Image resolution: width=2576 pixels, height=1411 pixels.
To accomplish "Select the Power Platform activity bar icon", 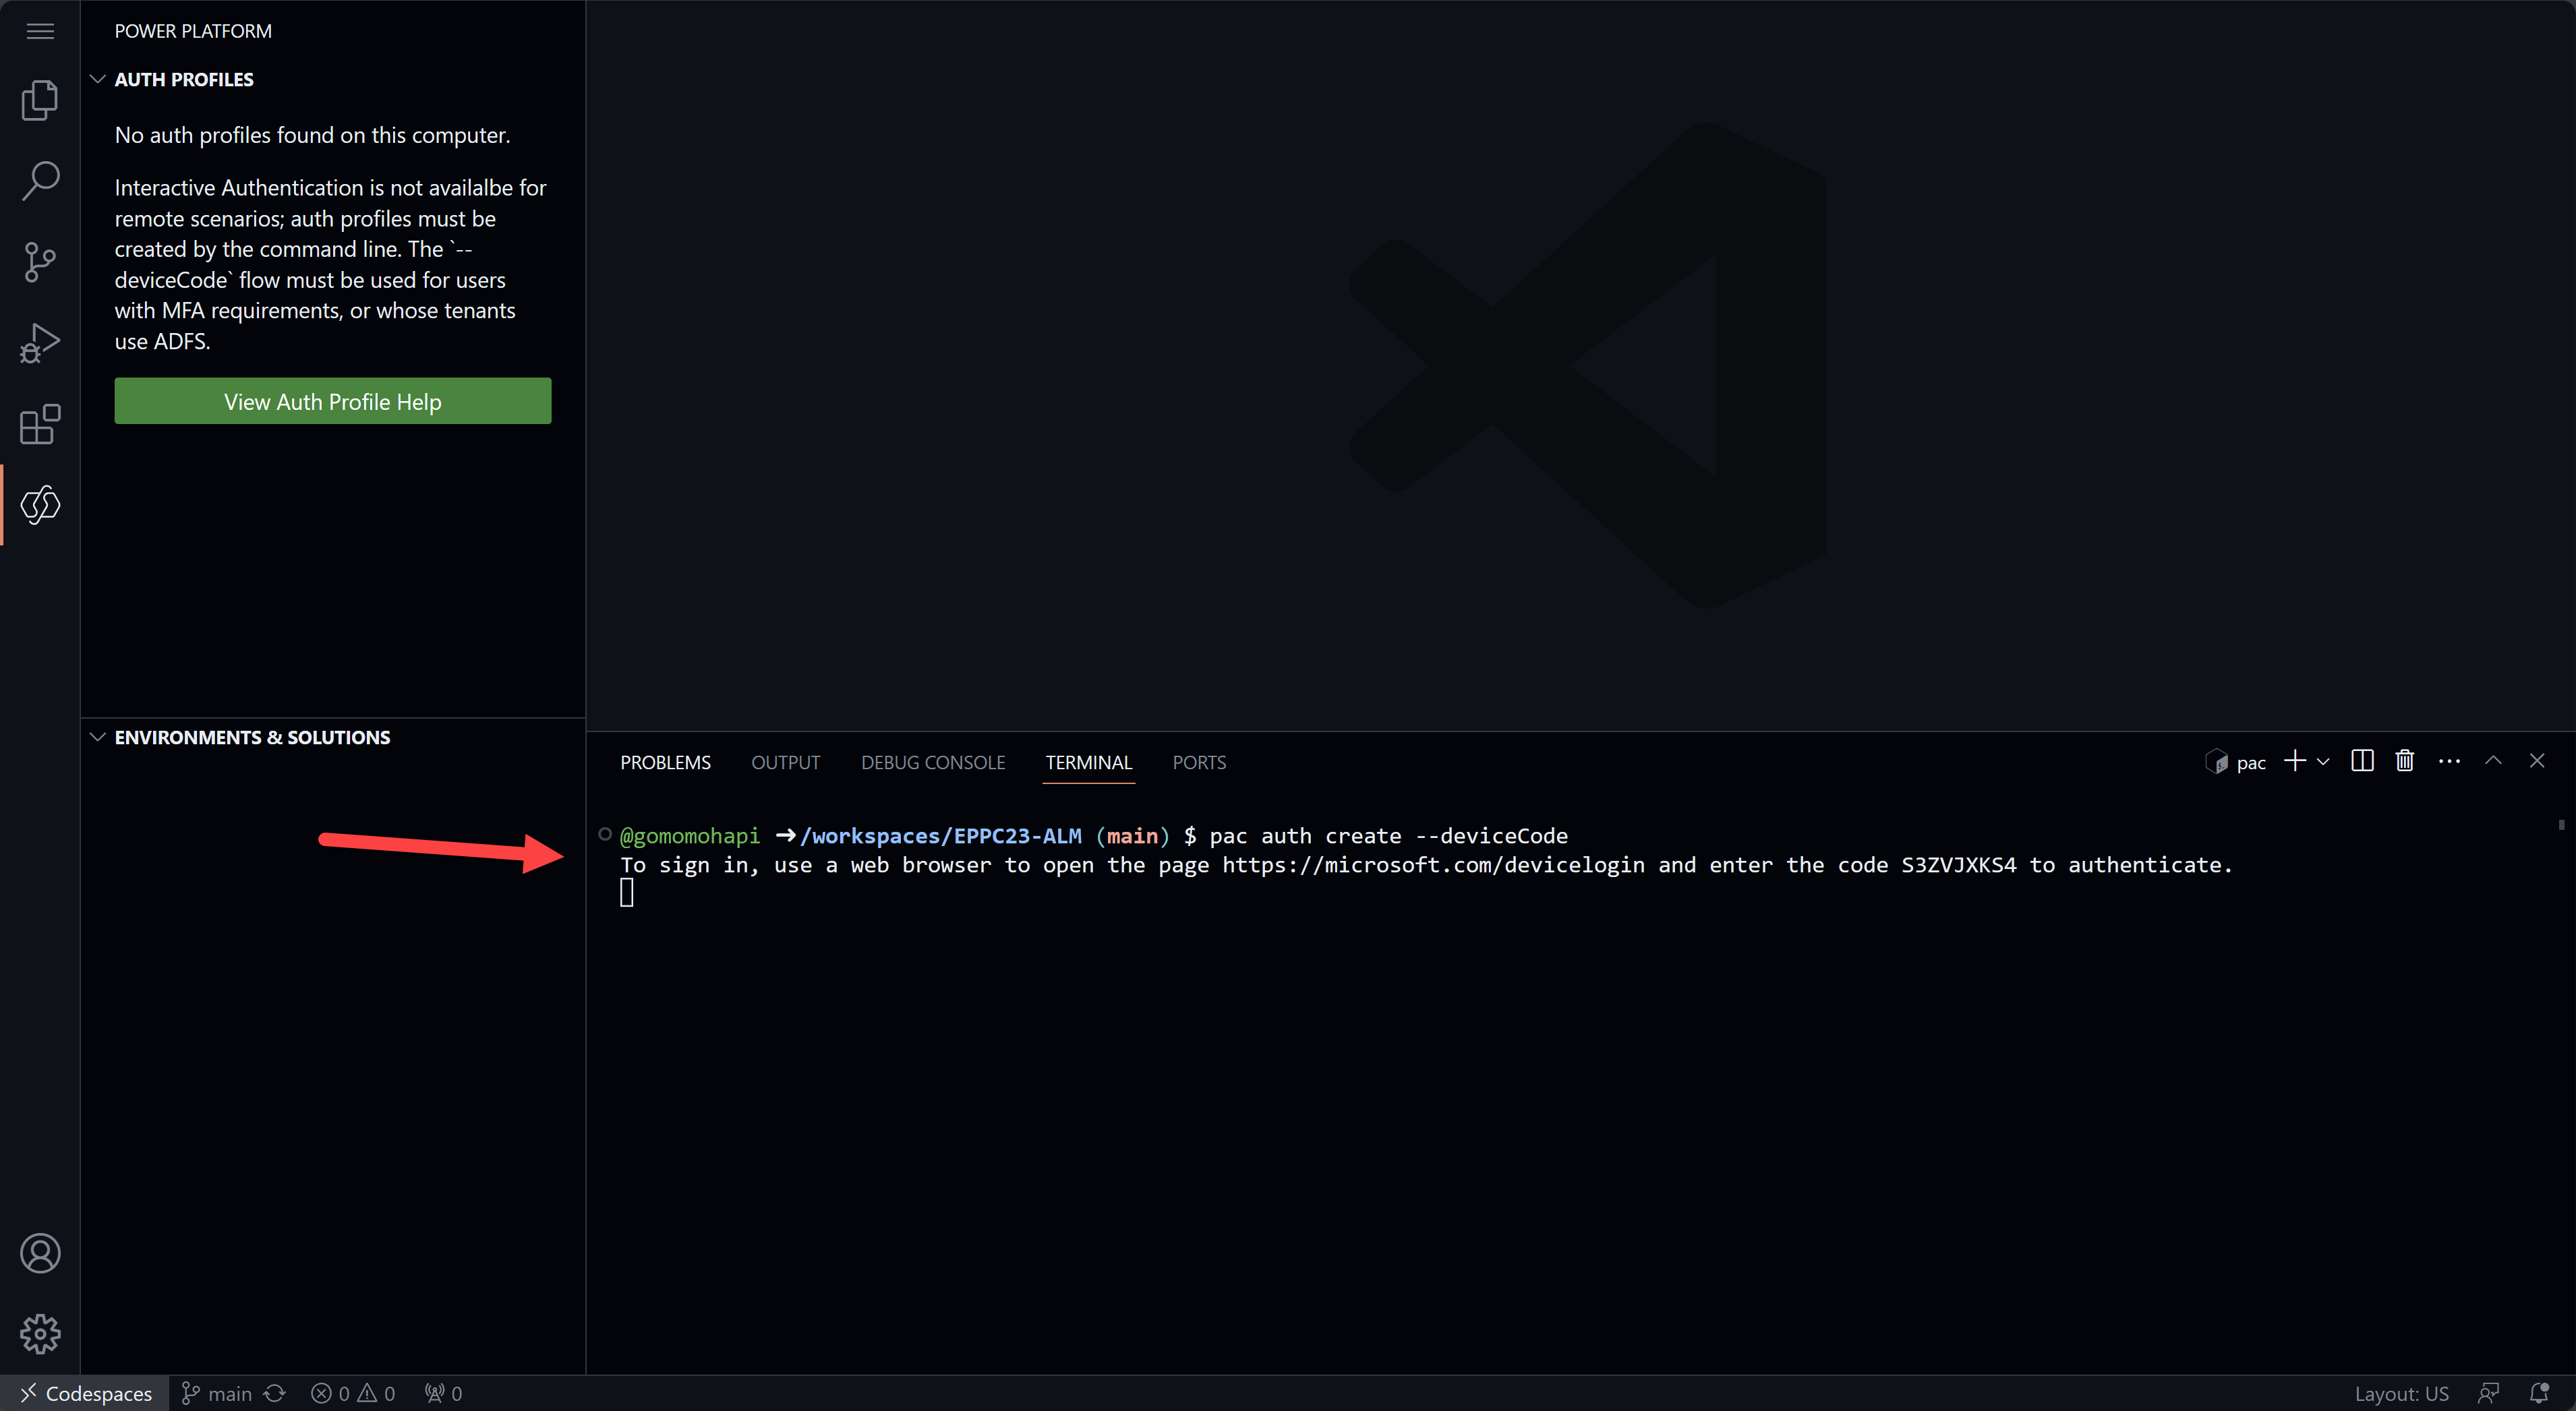I will (40, 505).
